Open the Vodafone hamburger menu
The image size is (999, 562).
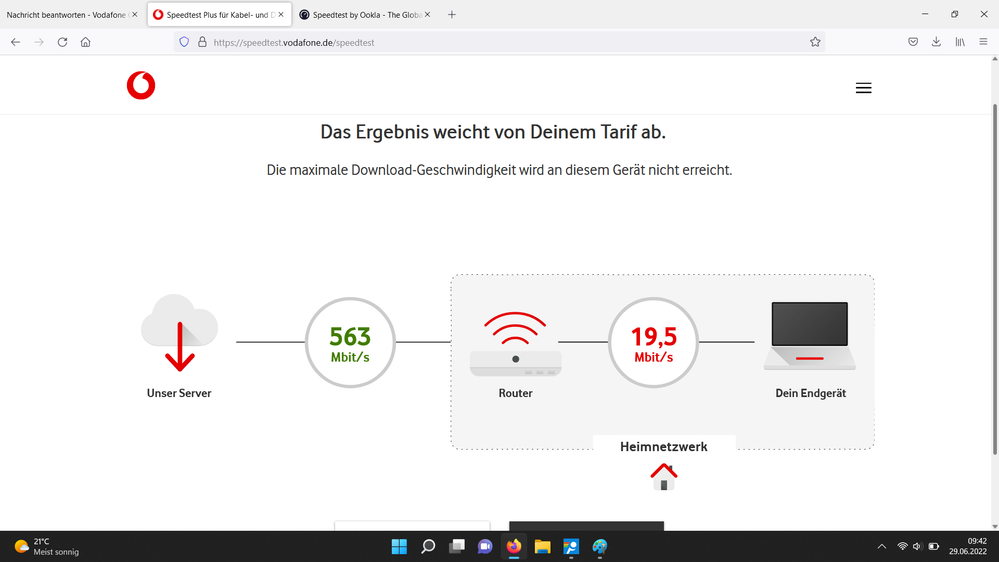[863, 88]
